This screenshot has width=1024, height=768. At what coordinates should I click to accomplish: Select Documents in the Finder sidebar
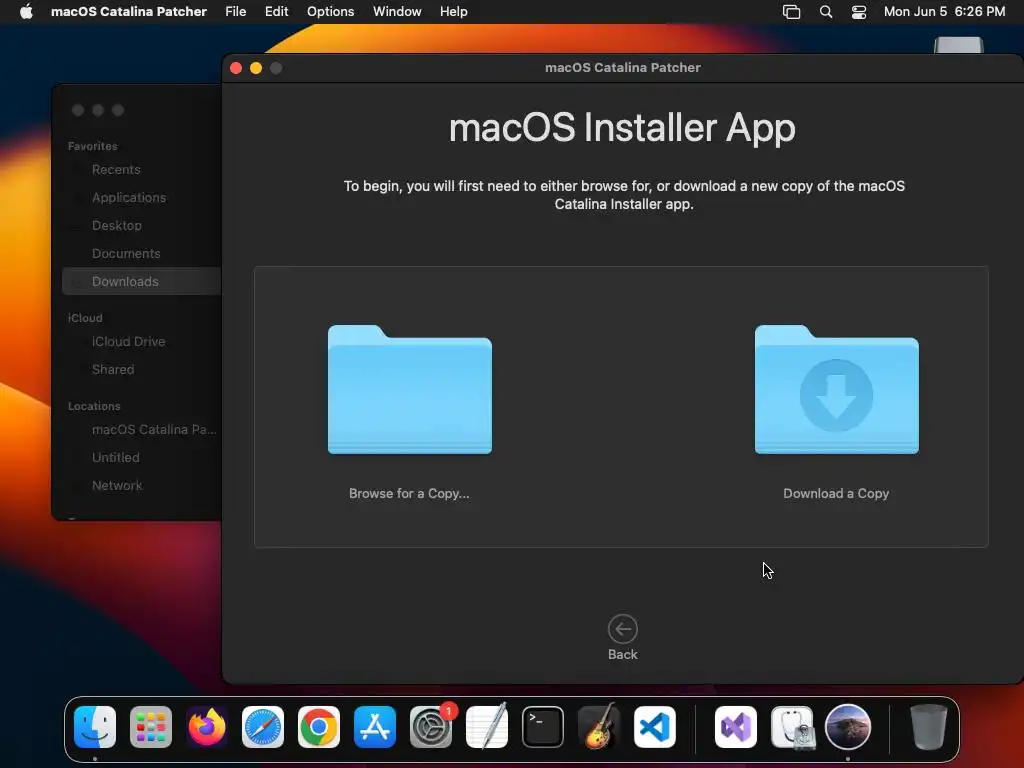pyautogui.click(x=126, y=254)
